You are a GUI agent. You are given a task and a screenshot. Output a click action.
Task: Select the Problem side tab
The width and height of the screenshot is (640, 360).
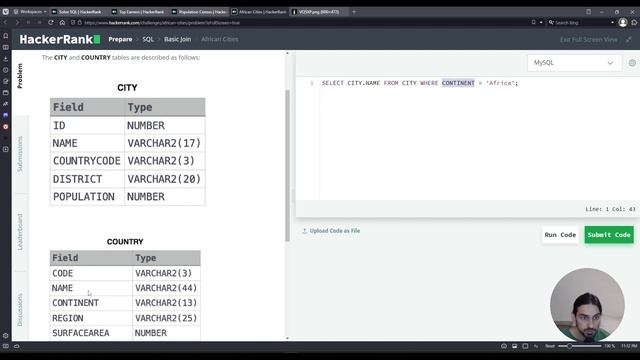pos(20,76)
